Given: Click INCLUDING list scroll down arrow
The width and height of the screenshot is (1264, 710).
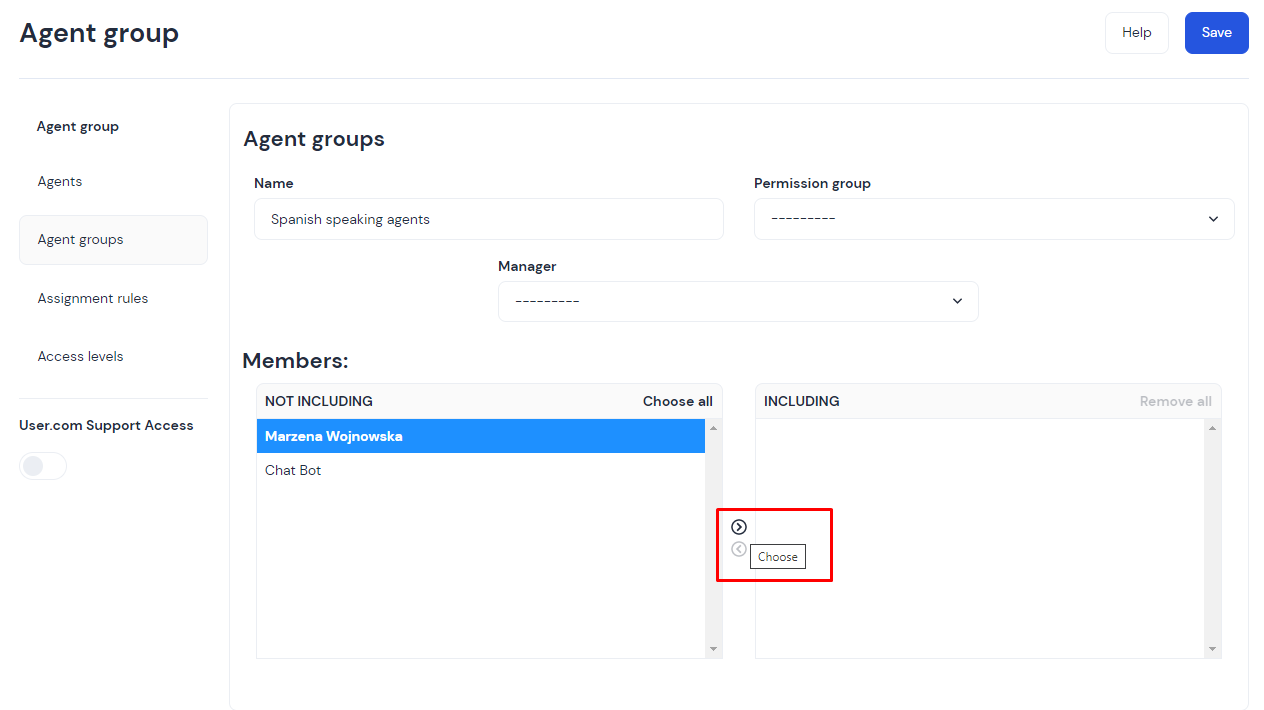Looking at the screenshot, I should [1212, 649].
